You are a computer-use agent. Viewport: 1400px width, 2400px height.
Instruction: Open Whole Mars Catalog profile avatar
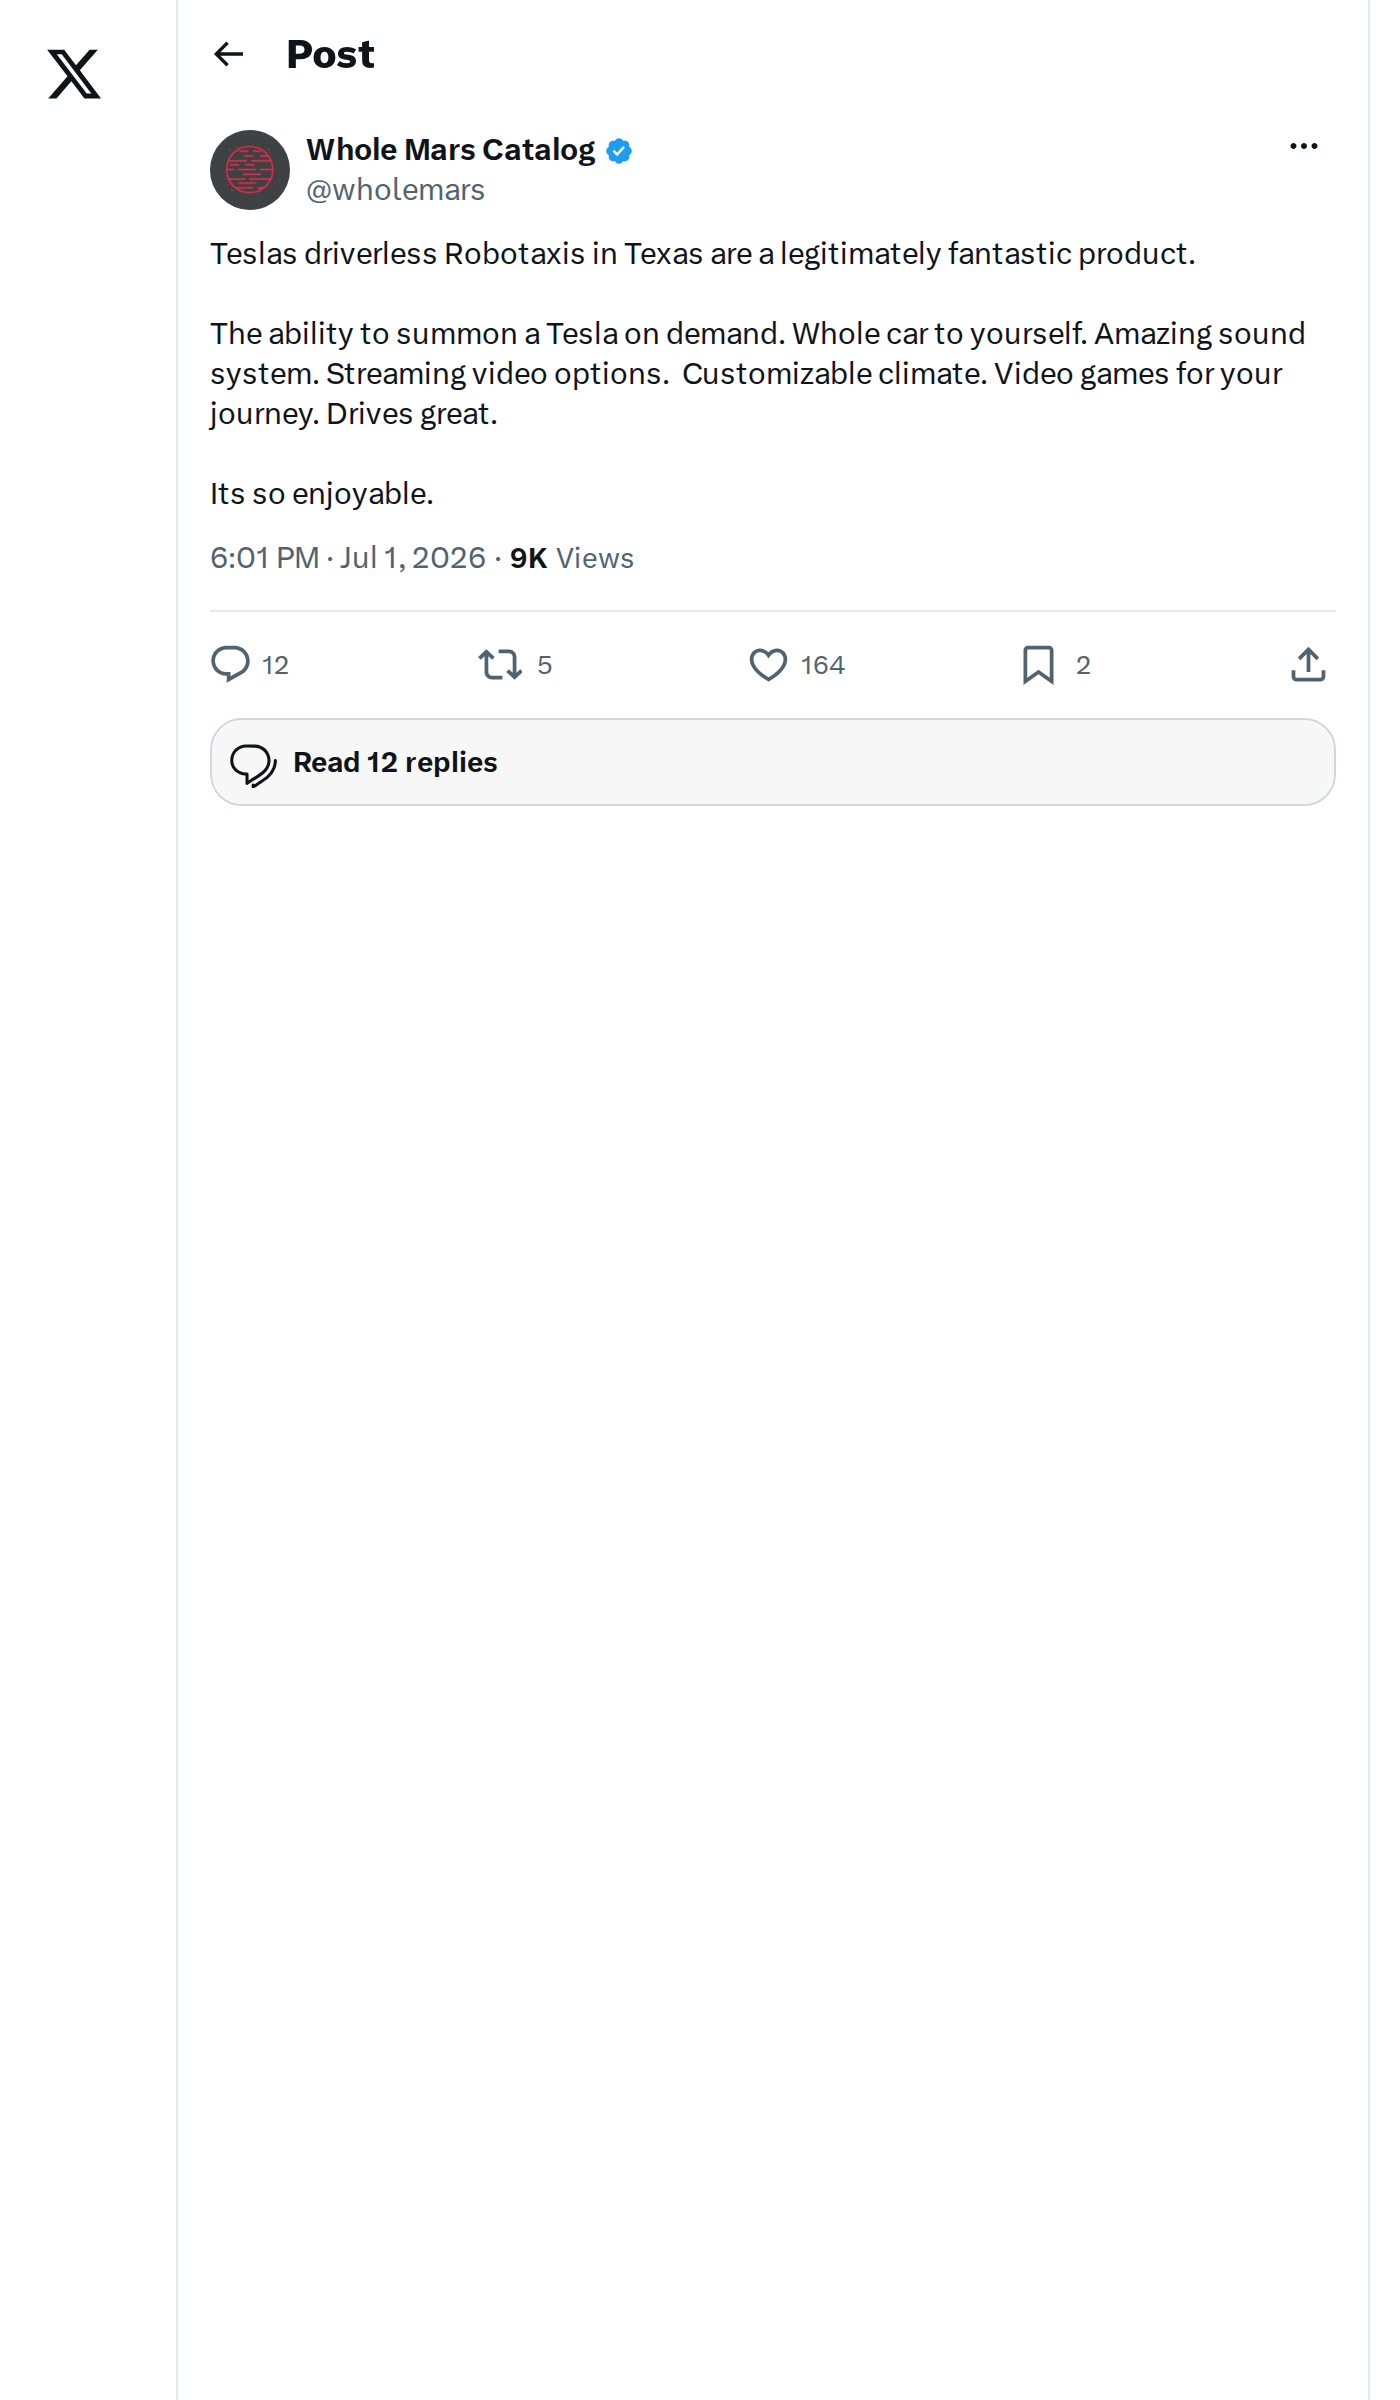point(250,170)
